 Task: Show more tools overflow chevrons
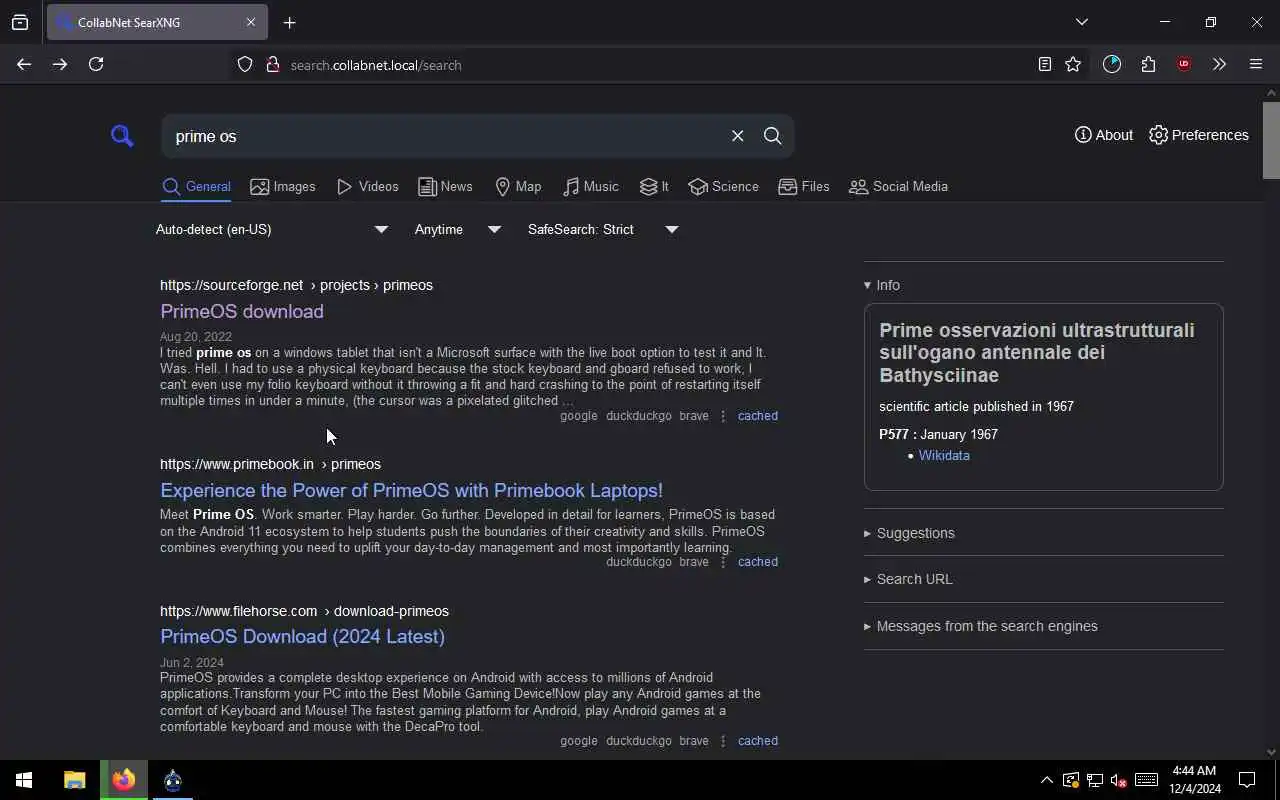point(1219,64)
